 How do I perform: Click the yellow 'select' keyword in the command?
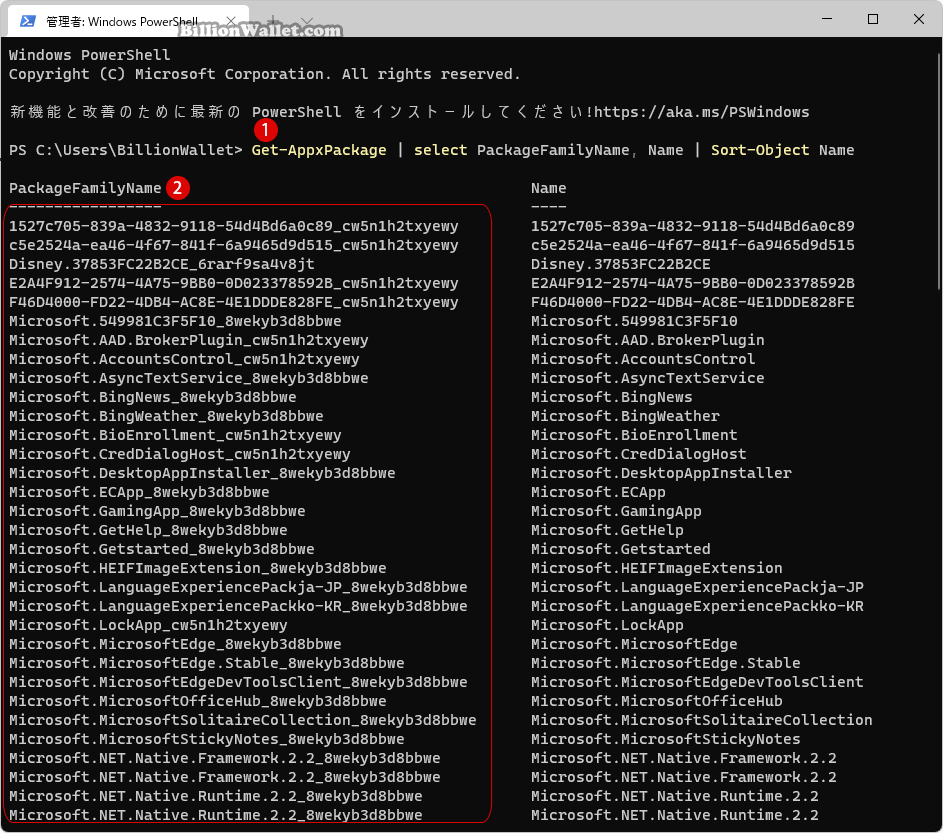[x=440, y=150]
